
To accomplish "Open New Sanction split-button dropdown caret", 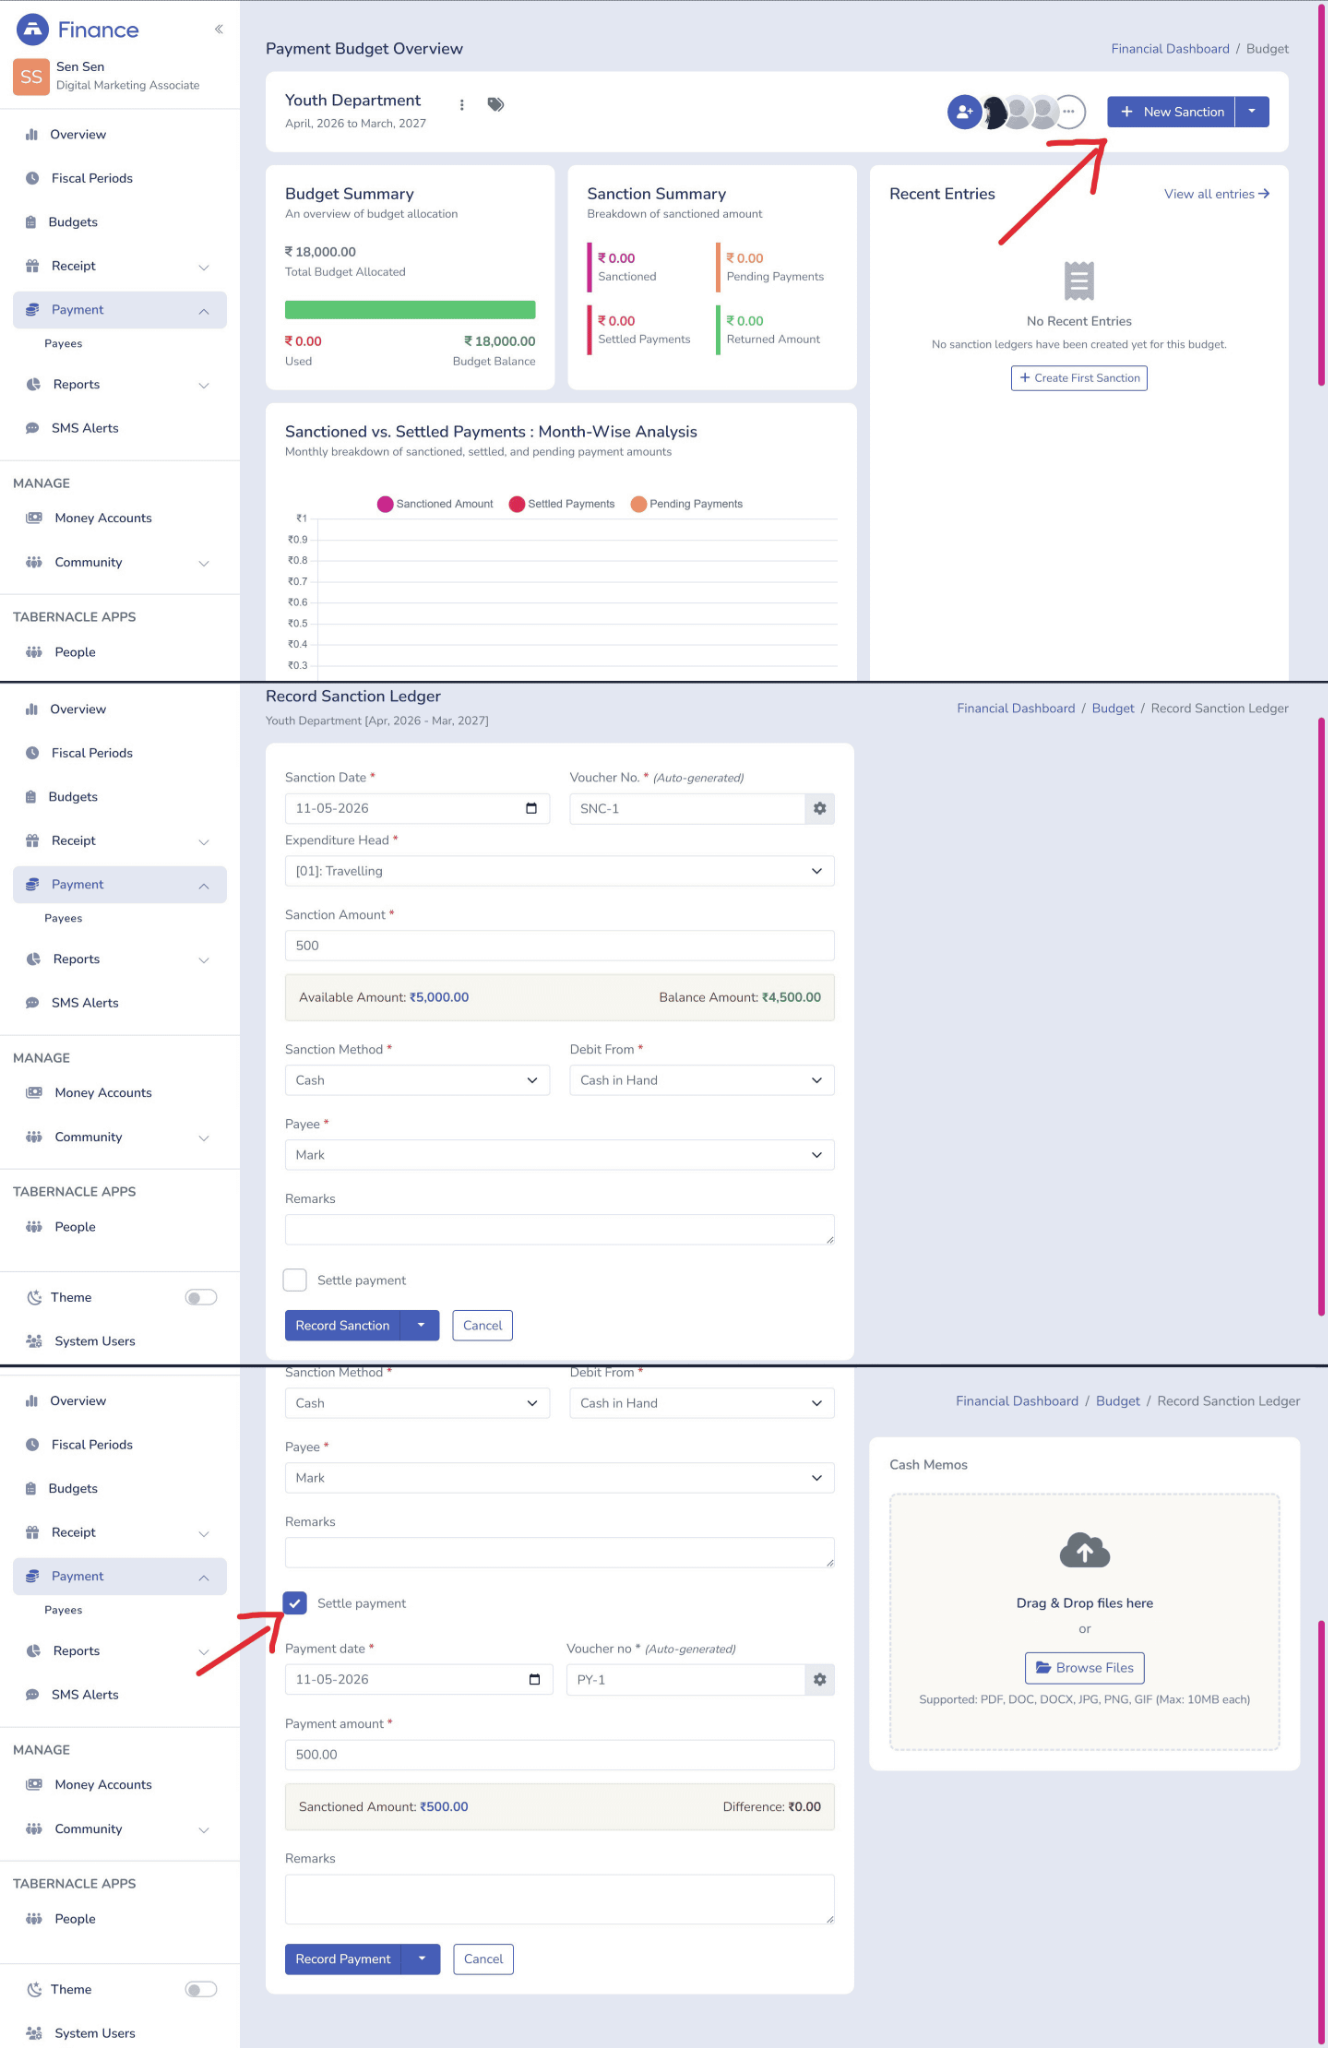I will tap(1252, 112).
